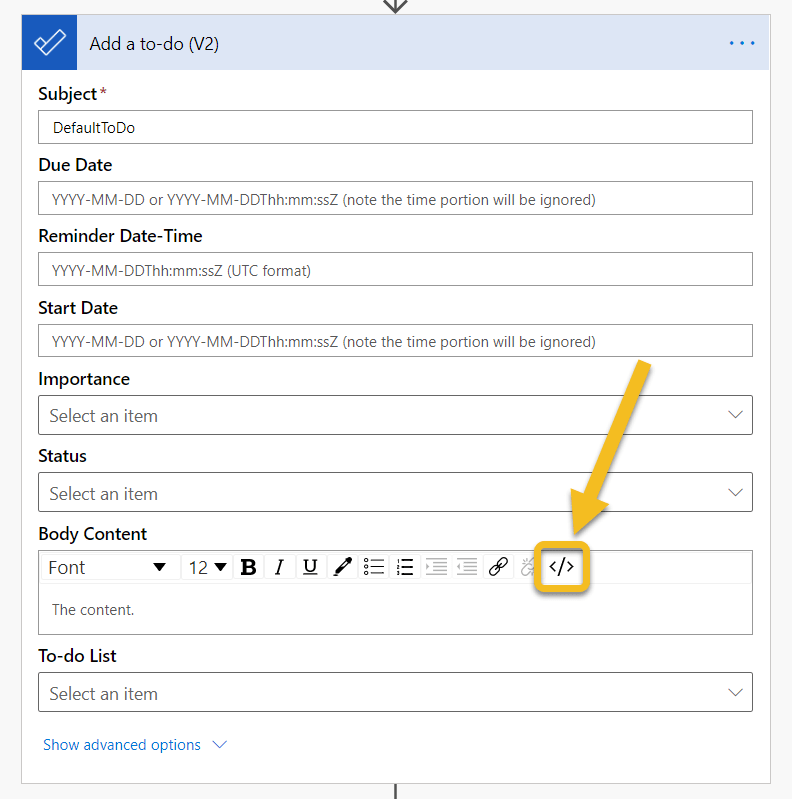Insert a numbered list
The width and height of the screenshot is (792, 799).
click(405, 567)
